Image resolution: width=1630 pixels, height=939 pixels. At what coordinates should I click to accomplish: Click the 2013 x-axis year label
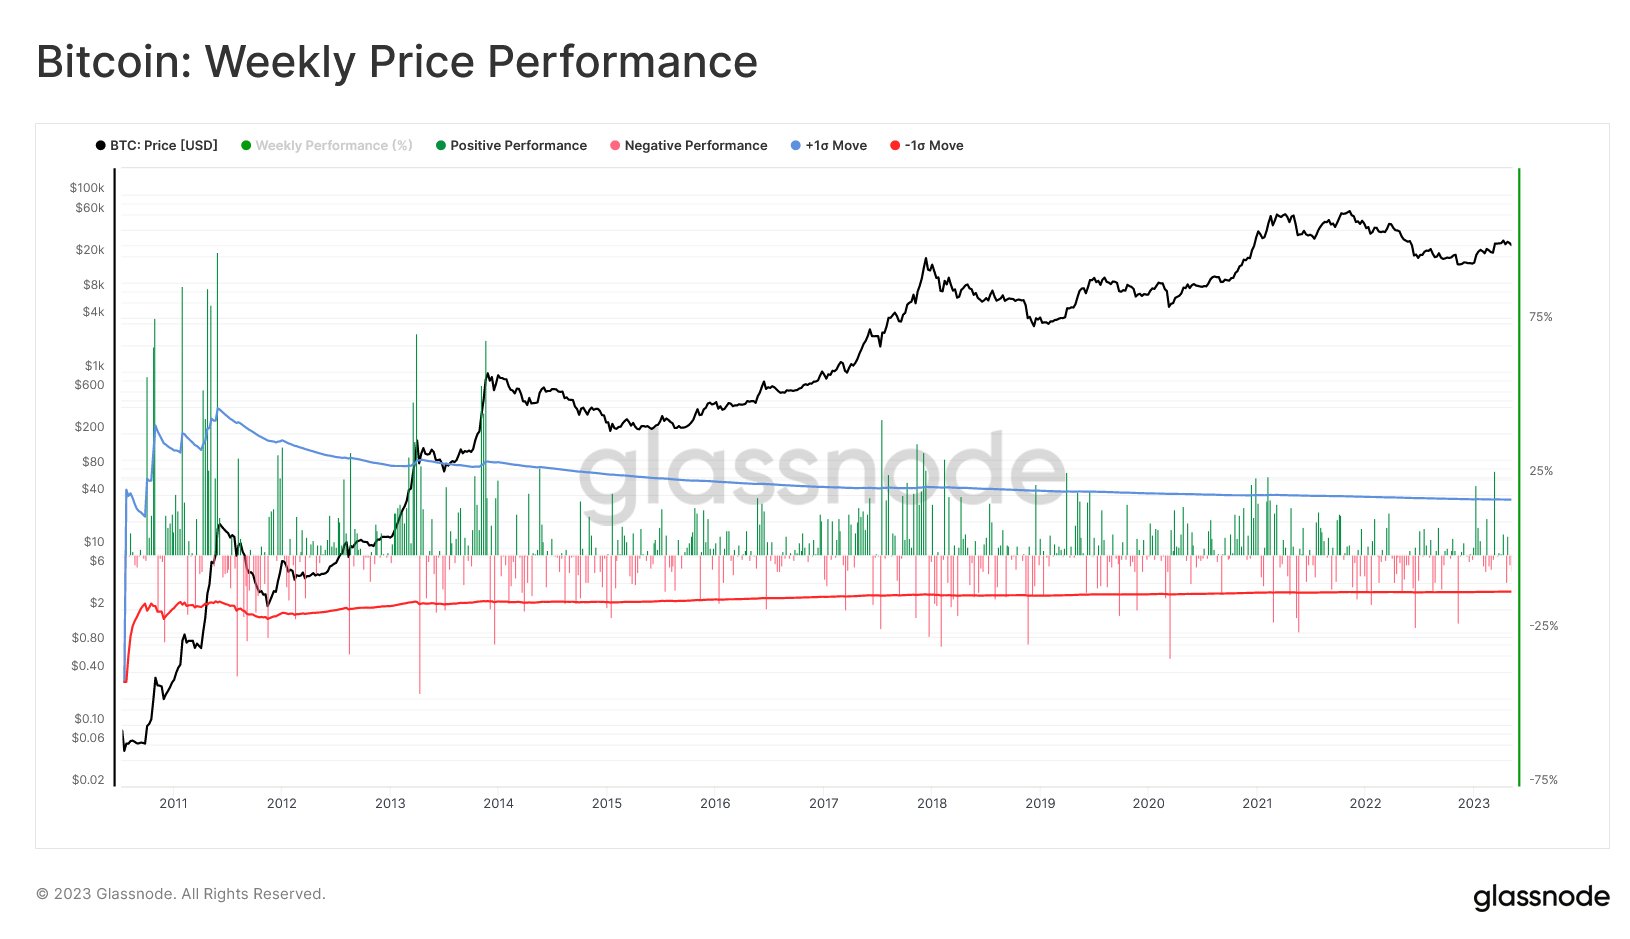click(x=390, y=803)
